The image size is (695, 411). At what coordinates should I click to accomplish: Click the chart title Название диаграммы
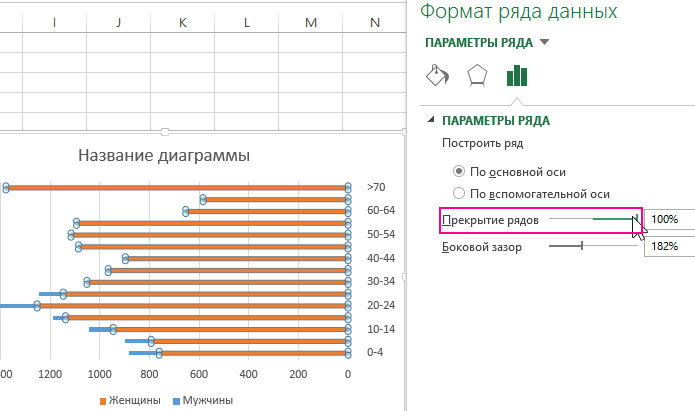pos(164,156)
